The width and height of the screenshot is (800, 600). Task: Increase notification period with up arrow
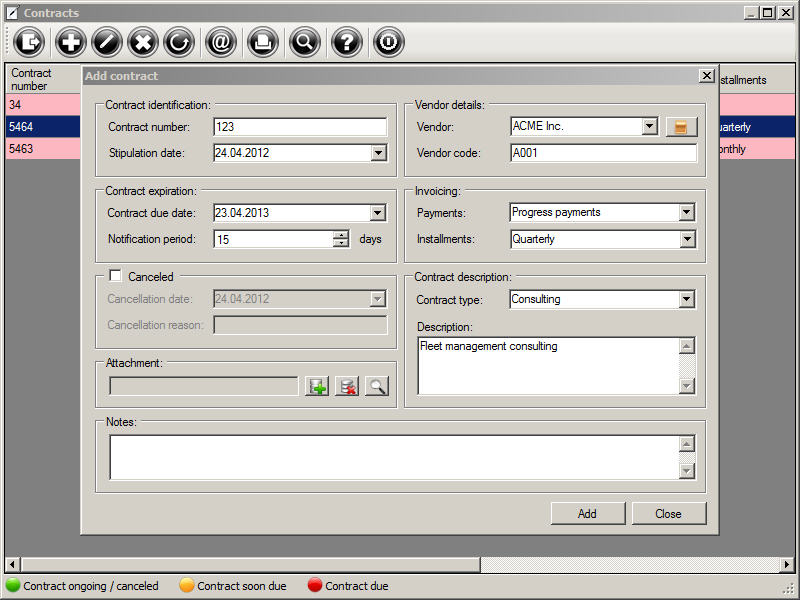coord(341,235)
